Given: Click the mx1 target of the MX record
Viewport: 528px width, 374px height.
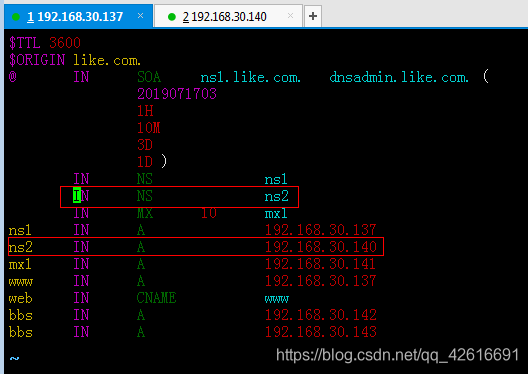Looking at the screenshot, I should coord(276,213).
